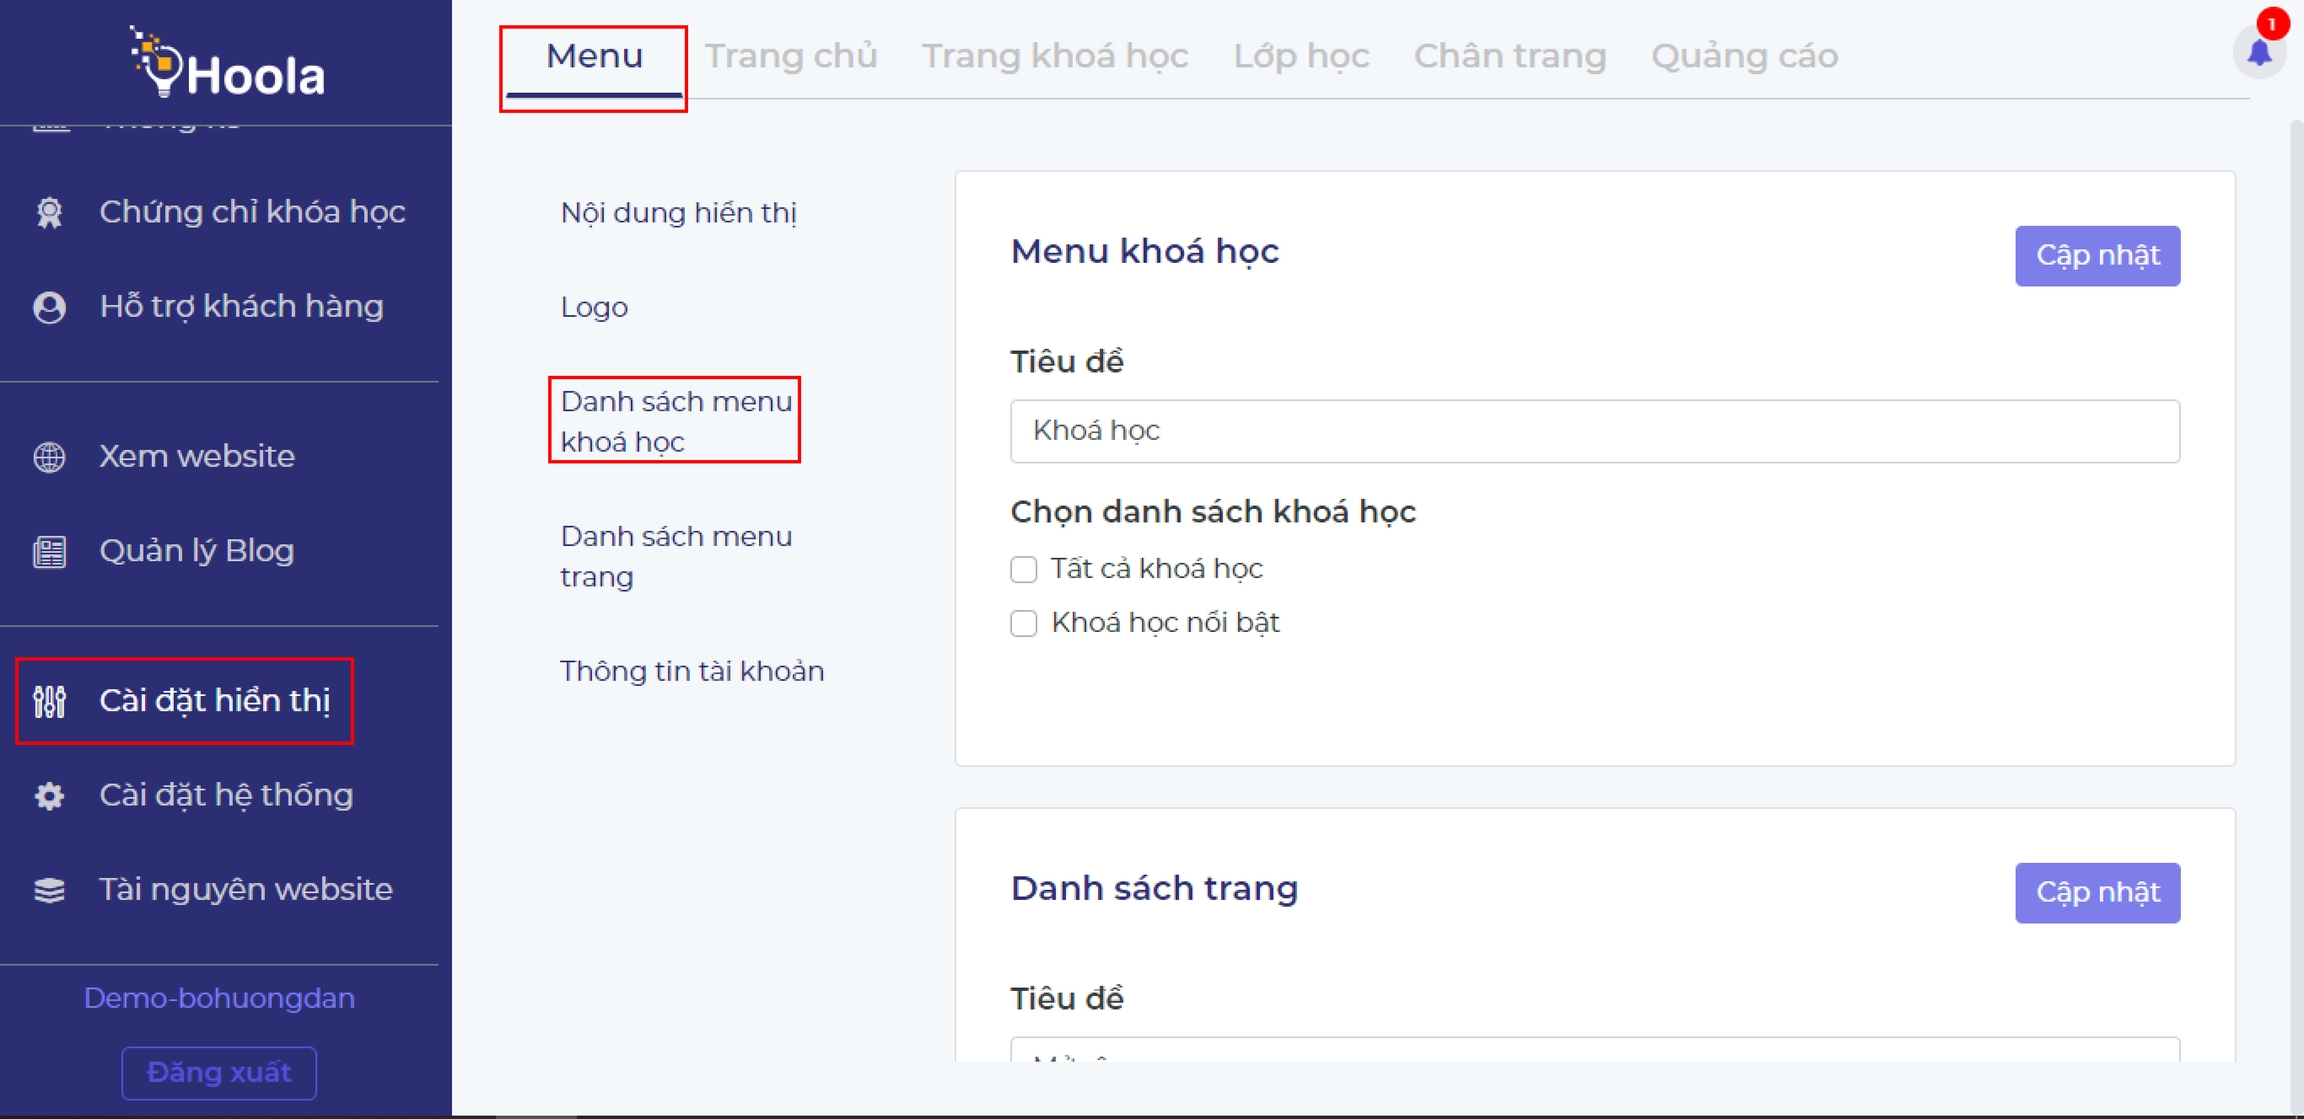The width and height of the screenshot is (2304, 1119).
Task: Click Hỗ trợ khách hàng person icon
Action: point(49,307)
